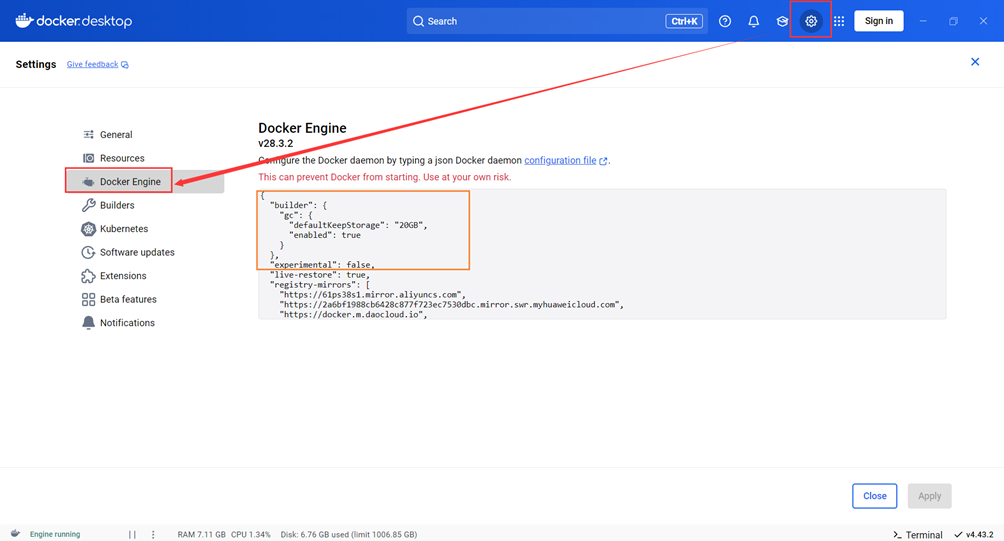Click the "live-restore": true line
The image size is (1004, 541).
click(320, 275)
